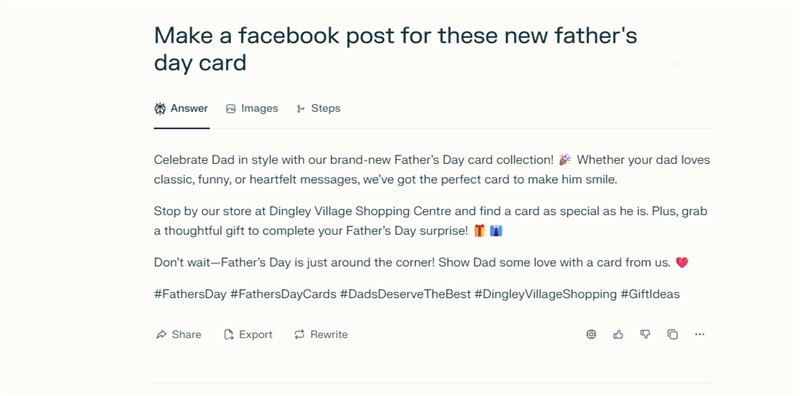Open the Images tab

coord(252,108)
